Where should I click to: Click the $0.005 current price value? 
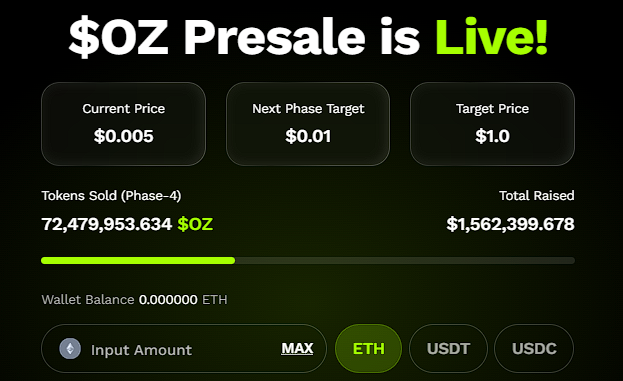(124, 136)
